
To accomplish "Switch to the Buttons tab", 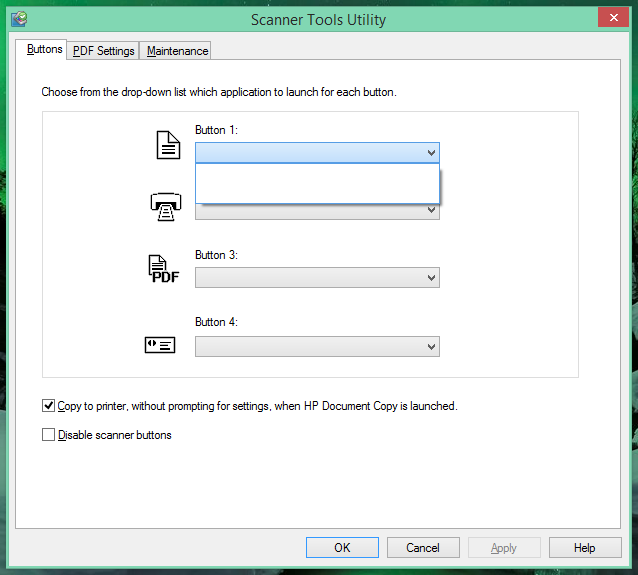I will 41,49.
